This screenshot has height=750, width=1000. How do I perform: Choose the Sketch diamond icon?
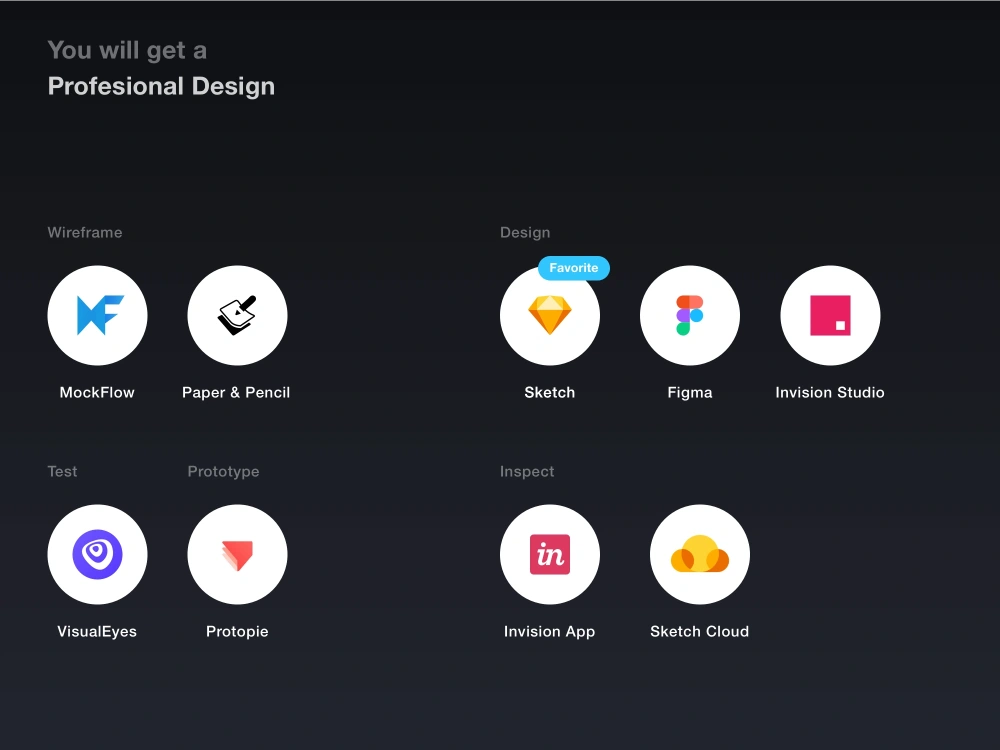click(550, 316)
